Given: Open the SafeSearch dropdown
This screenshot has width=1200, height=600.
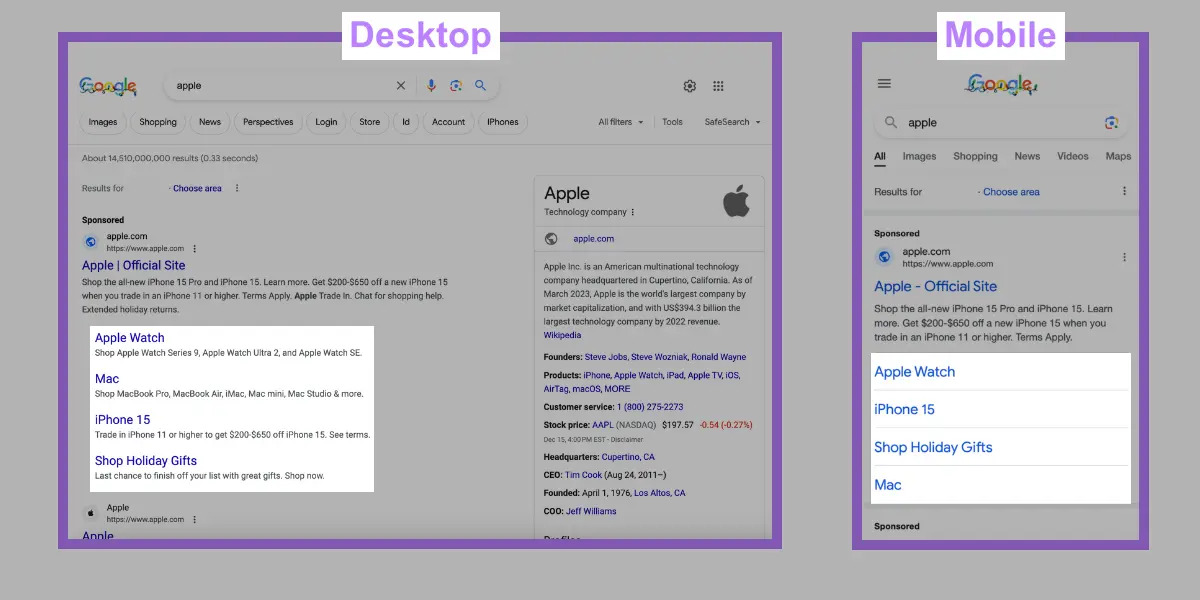Looking at the screenshot, I should tap(732, 121).
